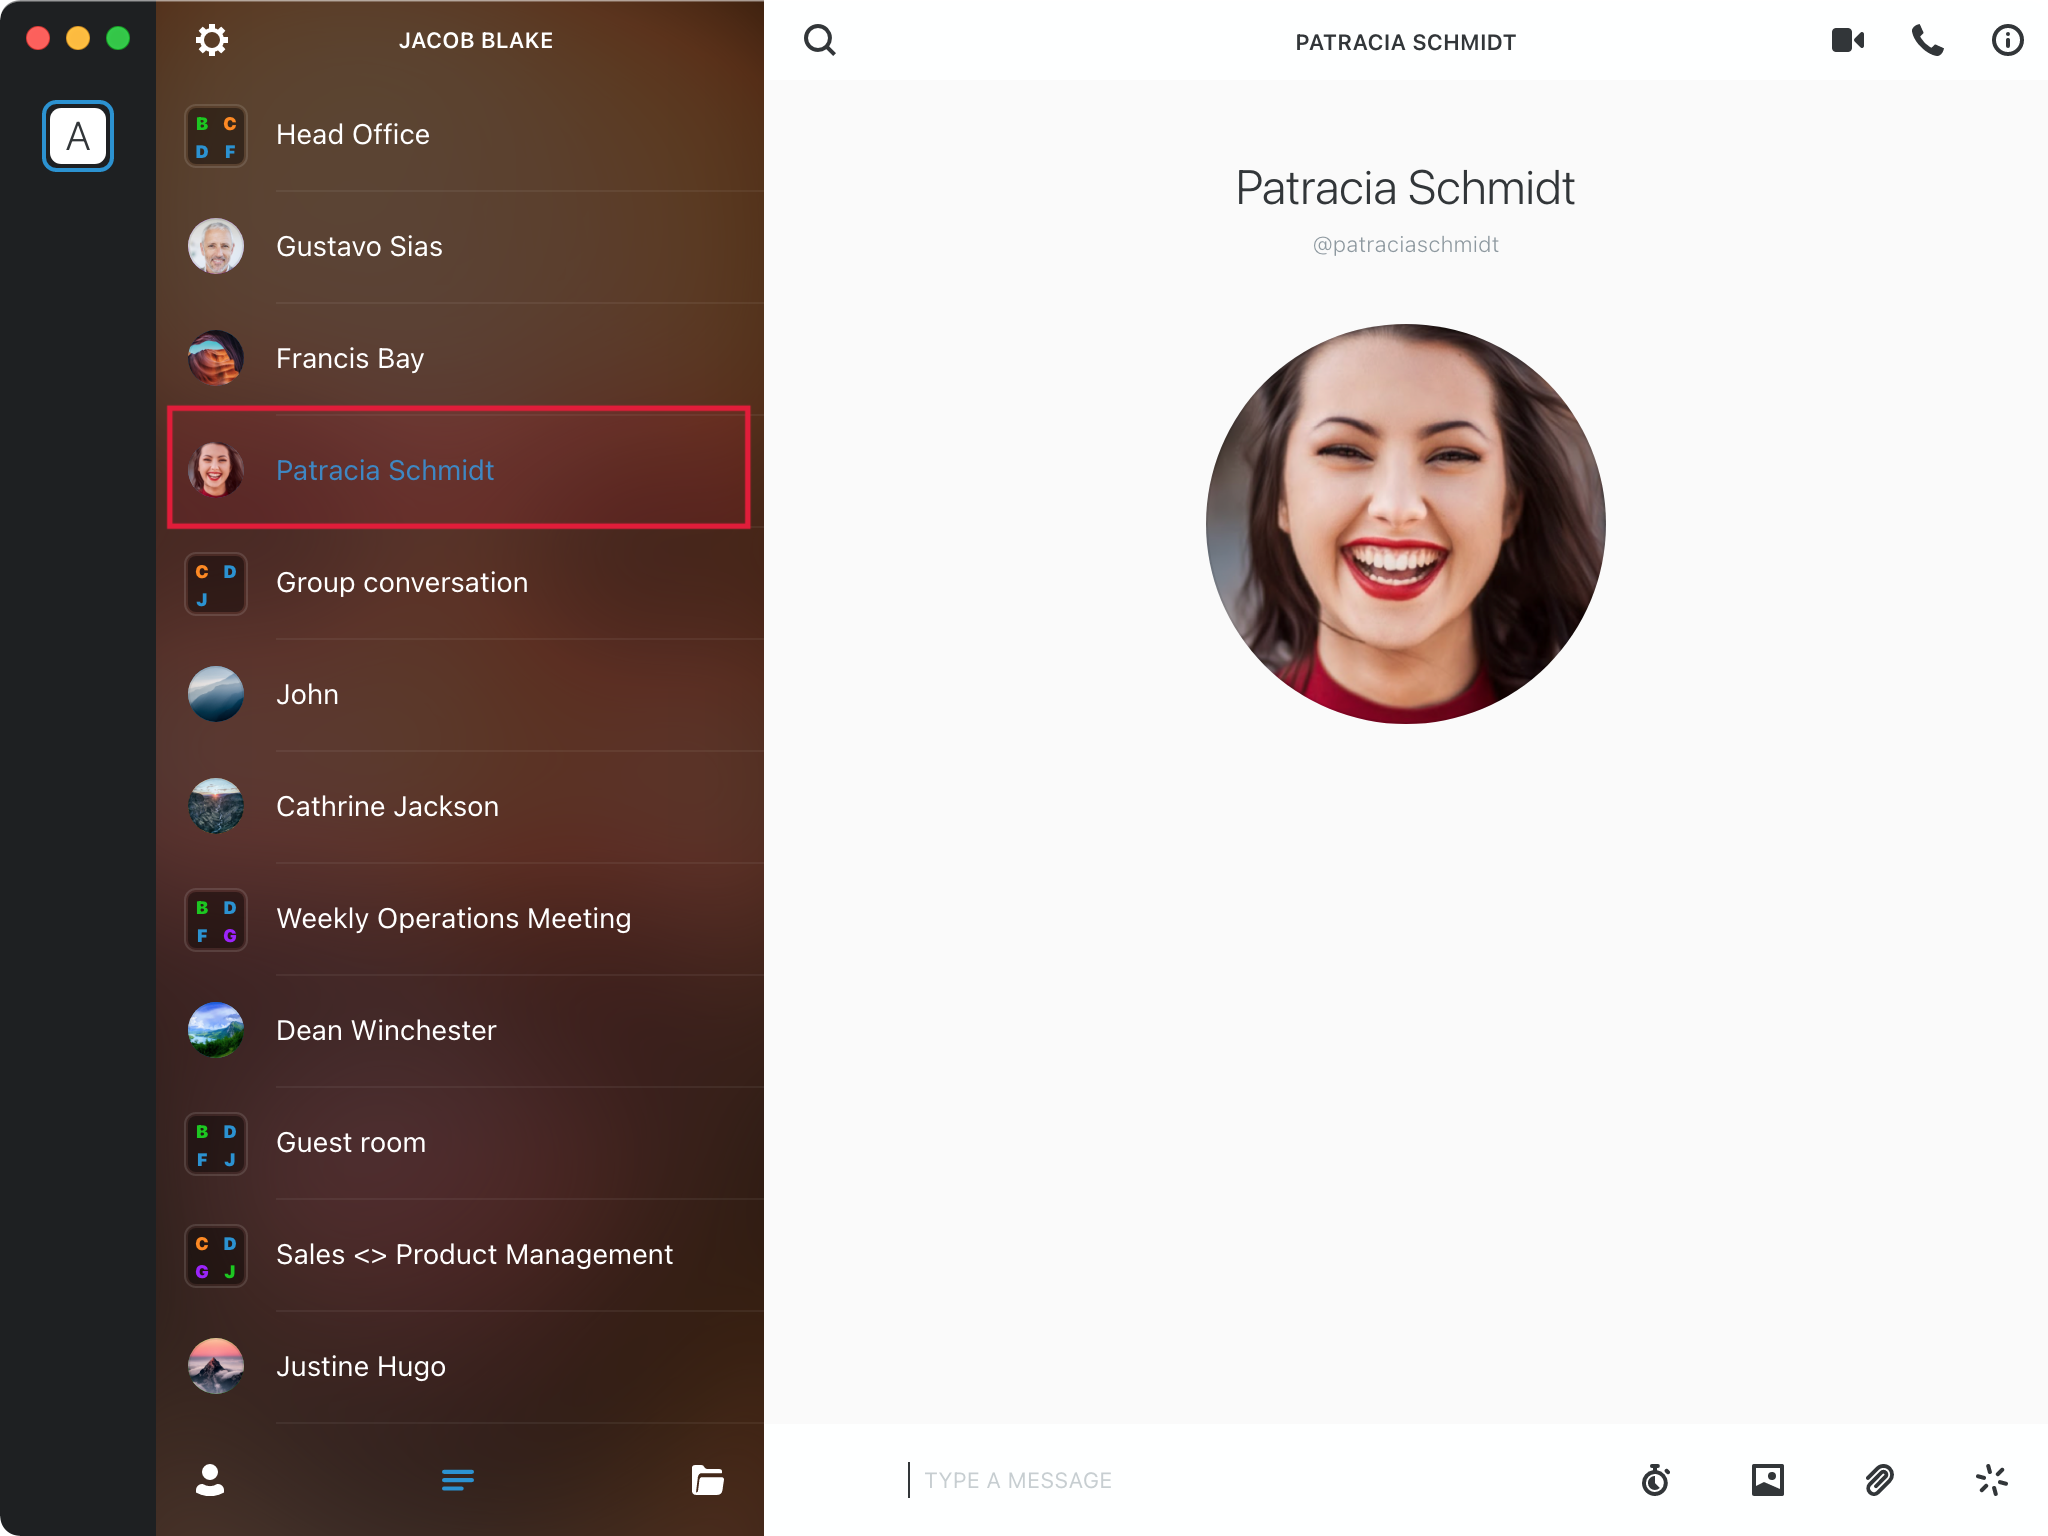
Task: Click John's profile avatar
Action: tap(216, 694)
